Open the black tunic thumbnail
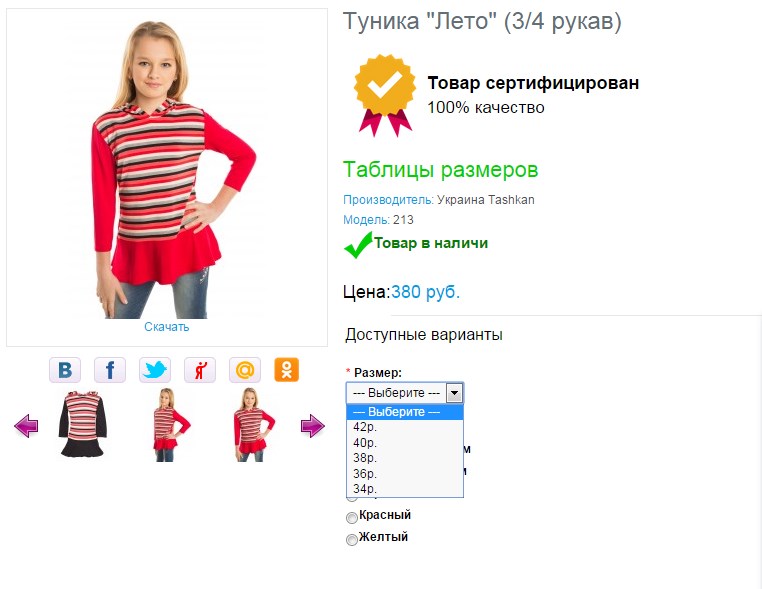Viewport: 762px width, 589px height. (82, 424)
